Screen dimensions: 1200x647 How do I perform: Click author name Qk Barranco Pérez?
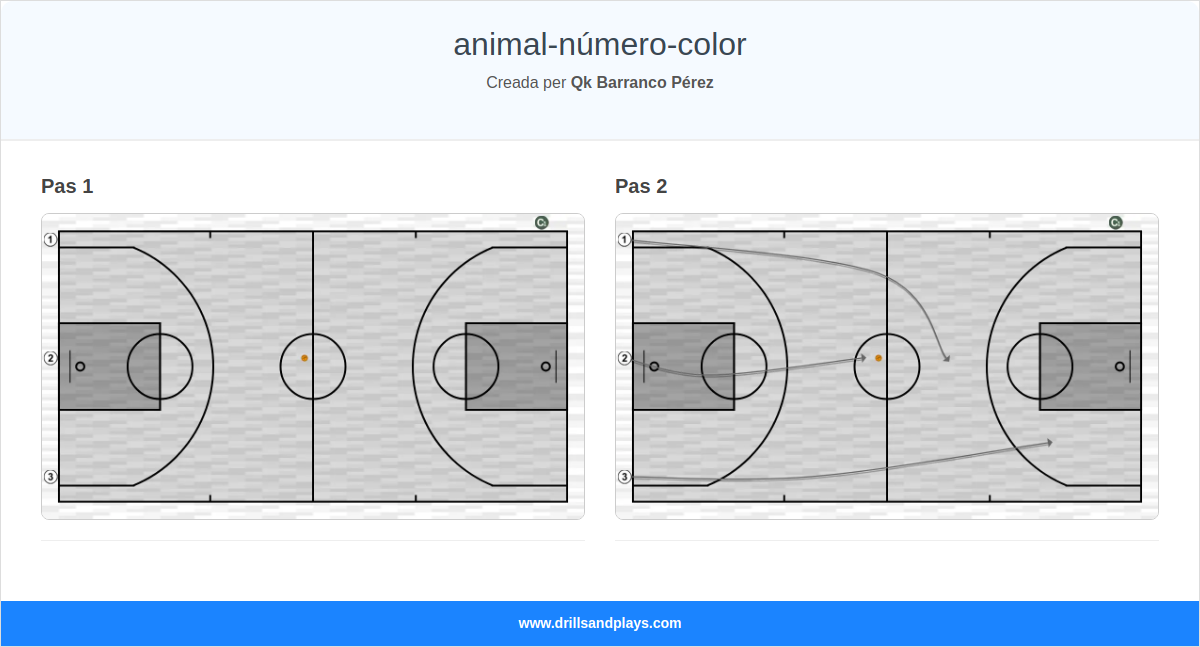(x=642, y=83)
